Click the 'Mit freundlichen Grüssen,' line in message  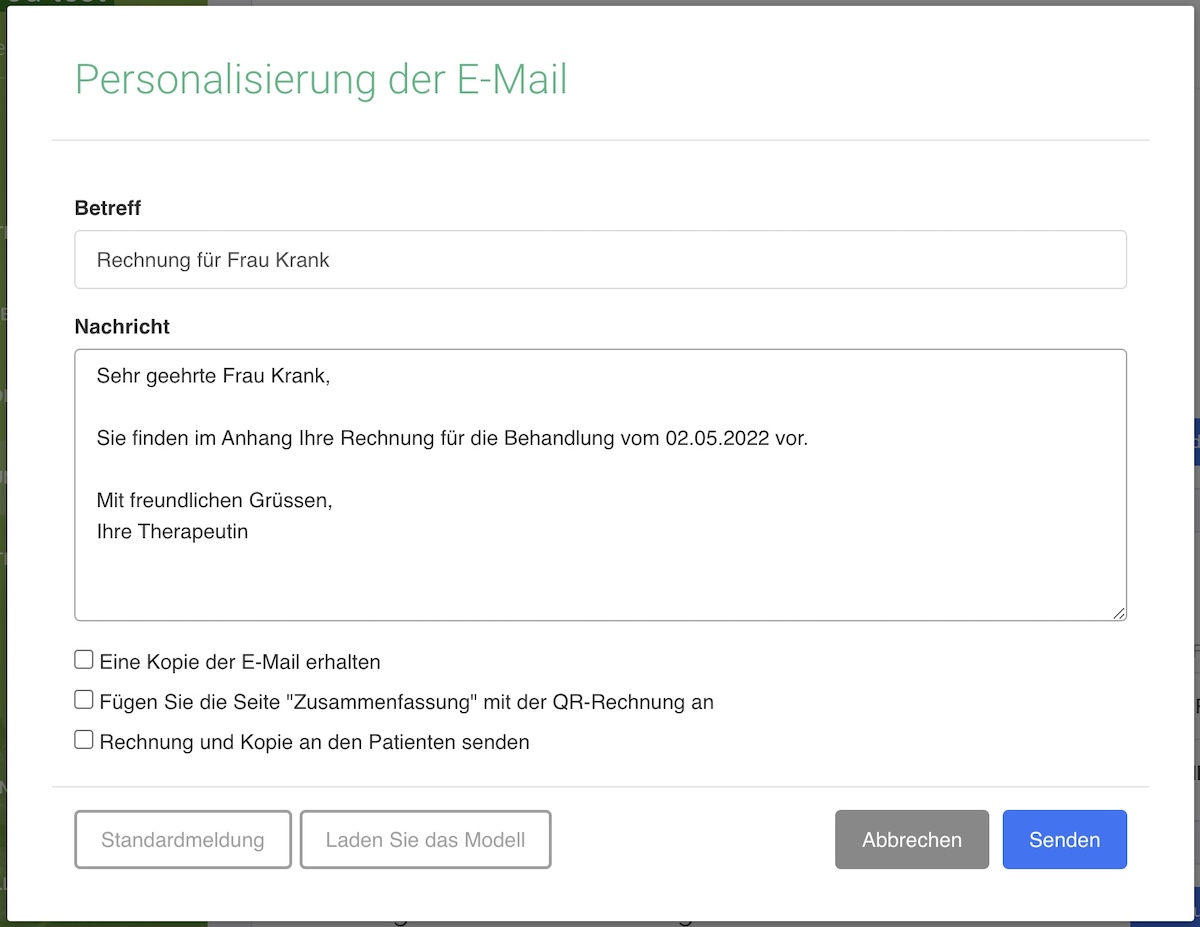tap(214, 500)
